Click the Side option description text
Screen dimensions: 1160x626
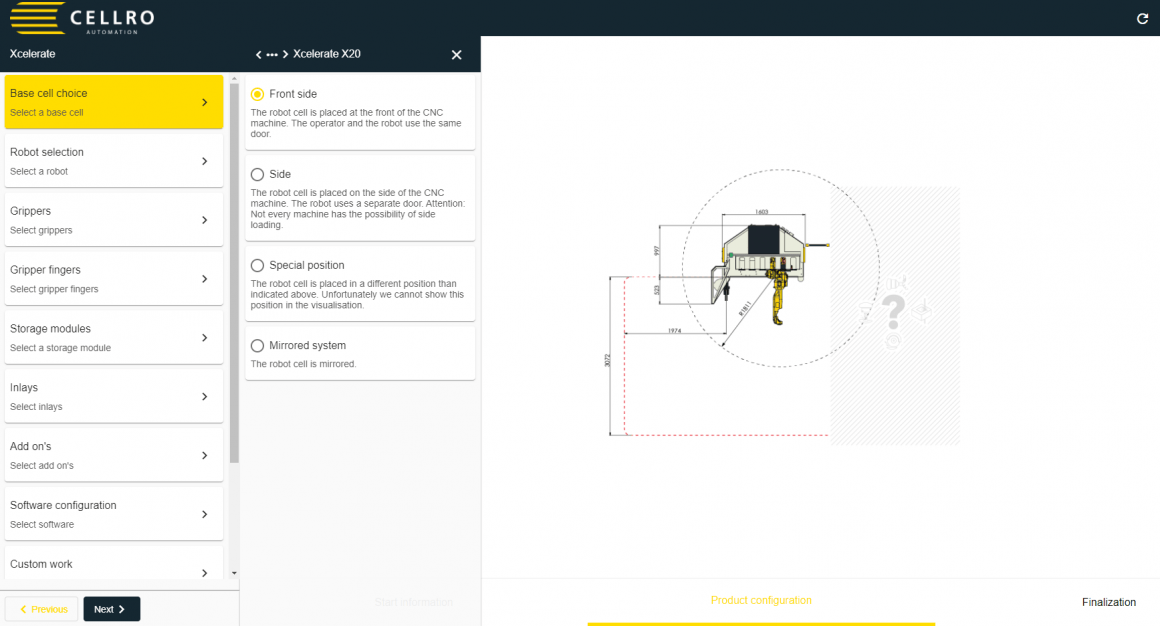358,209
